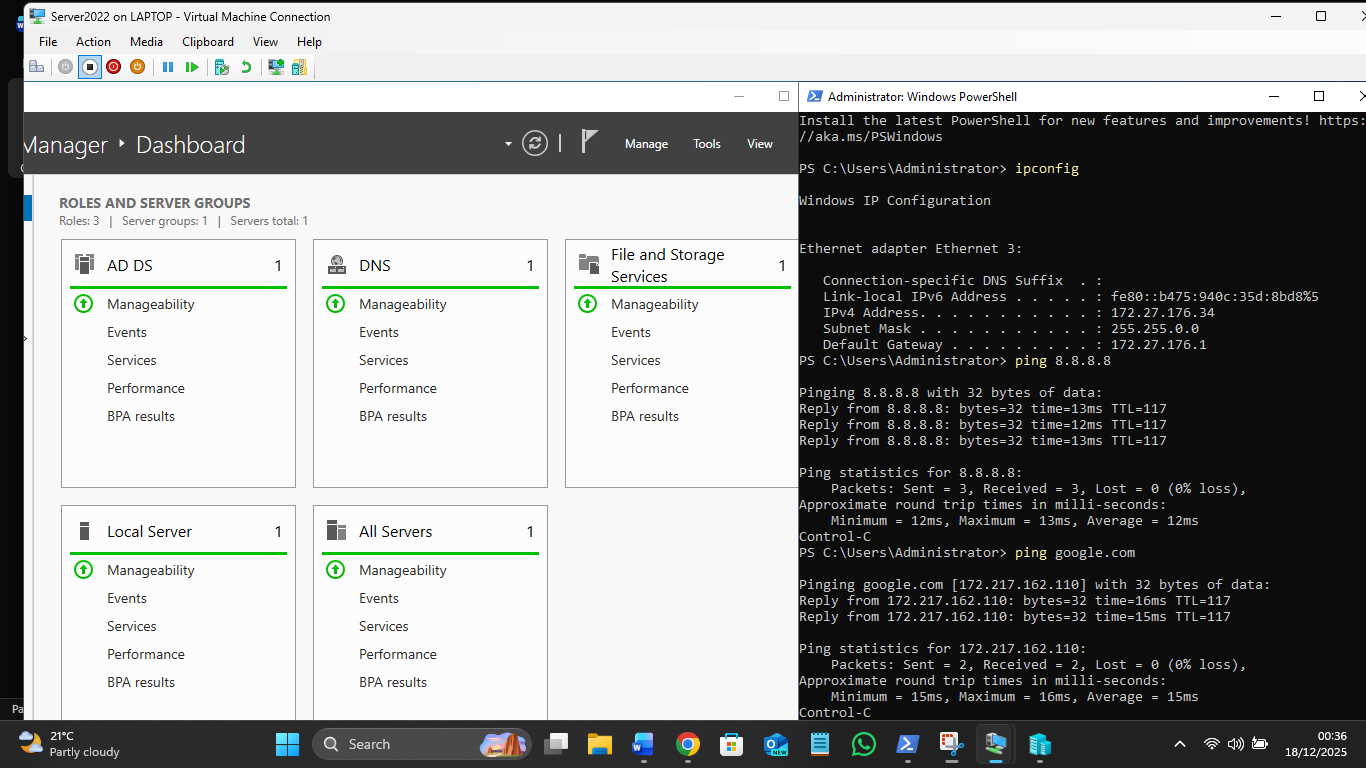Screen dimensions: 1366x768
Task: Expand the dropdown arrow beside refresh
Action: coord(508,144)
